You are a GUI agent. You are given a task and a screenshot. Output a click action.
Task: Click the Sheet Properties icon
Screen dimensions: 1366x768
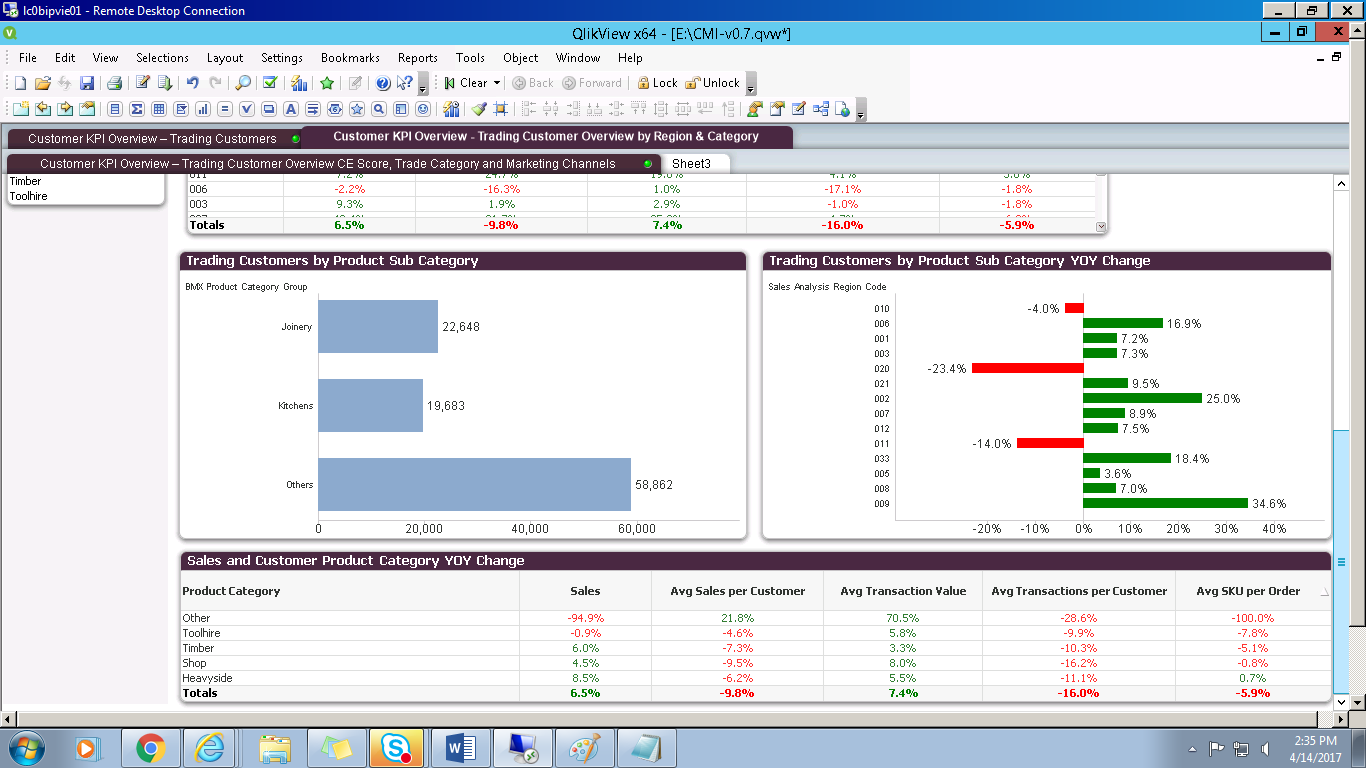(x=87, y=109)
